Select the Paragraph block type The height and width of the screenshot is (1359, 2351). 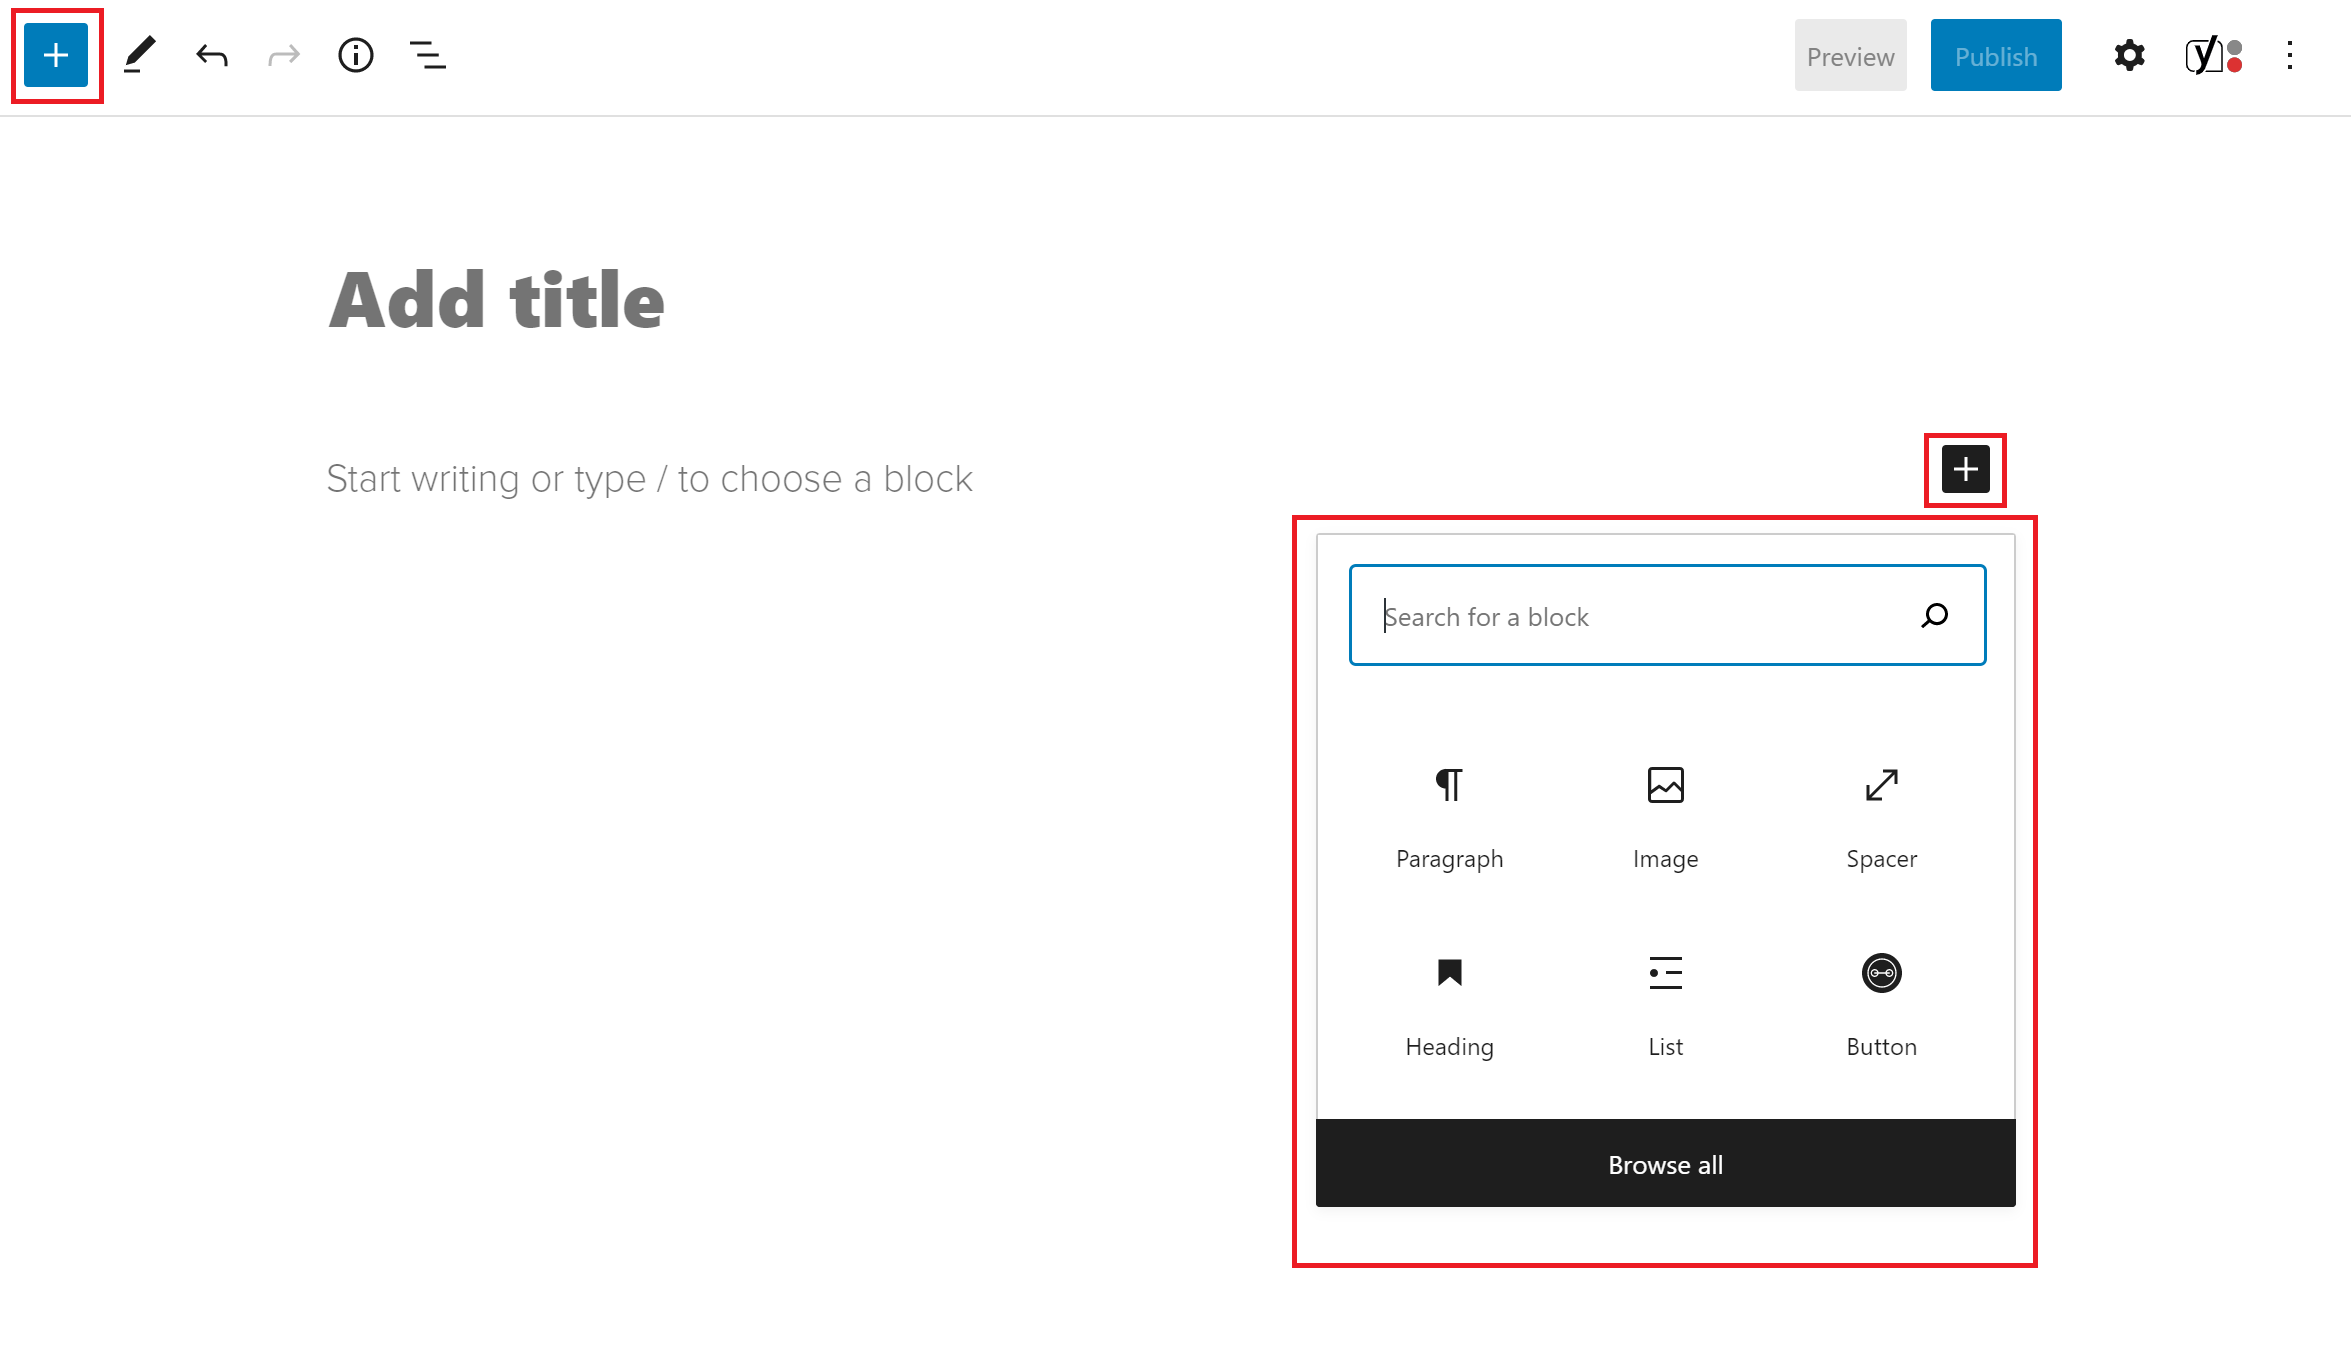point(1450,812)
